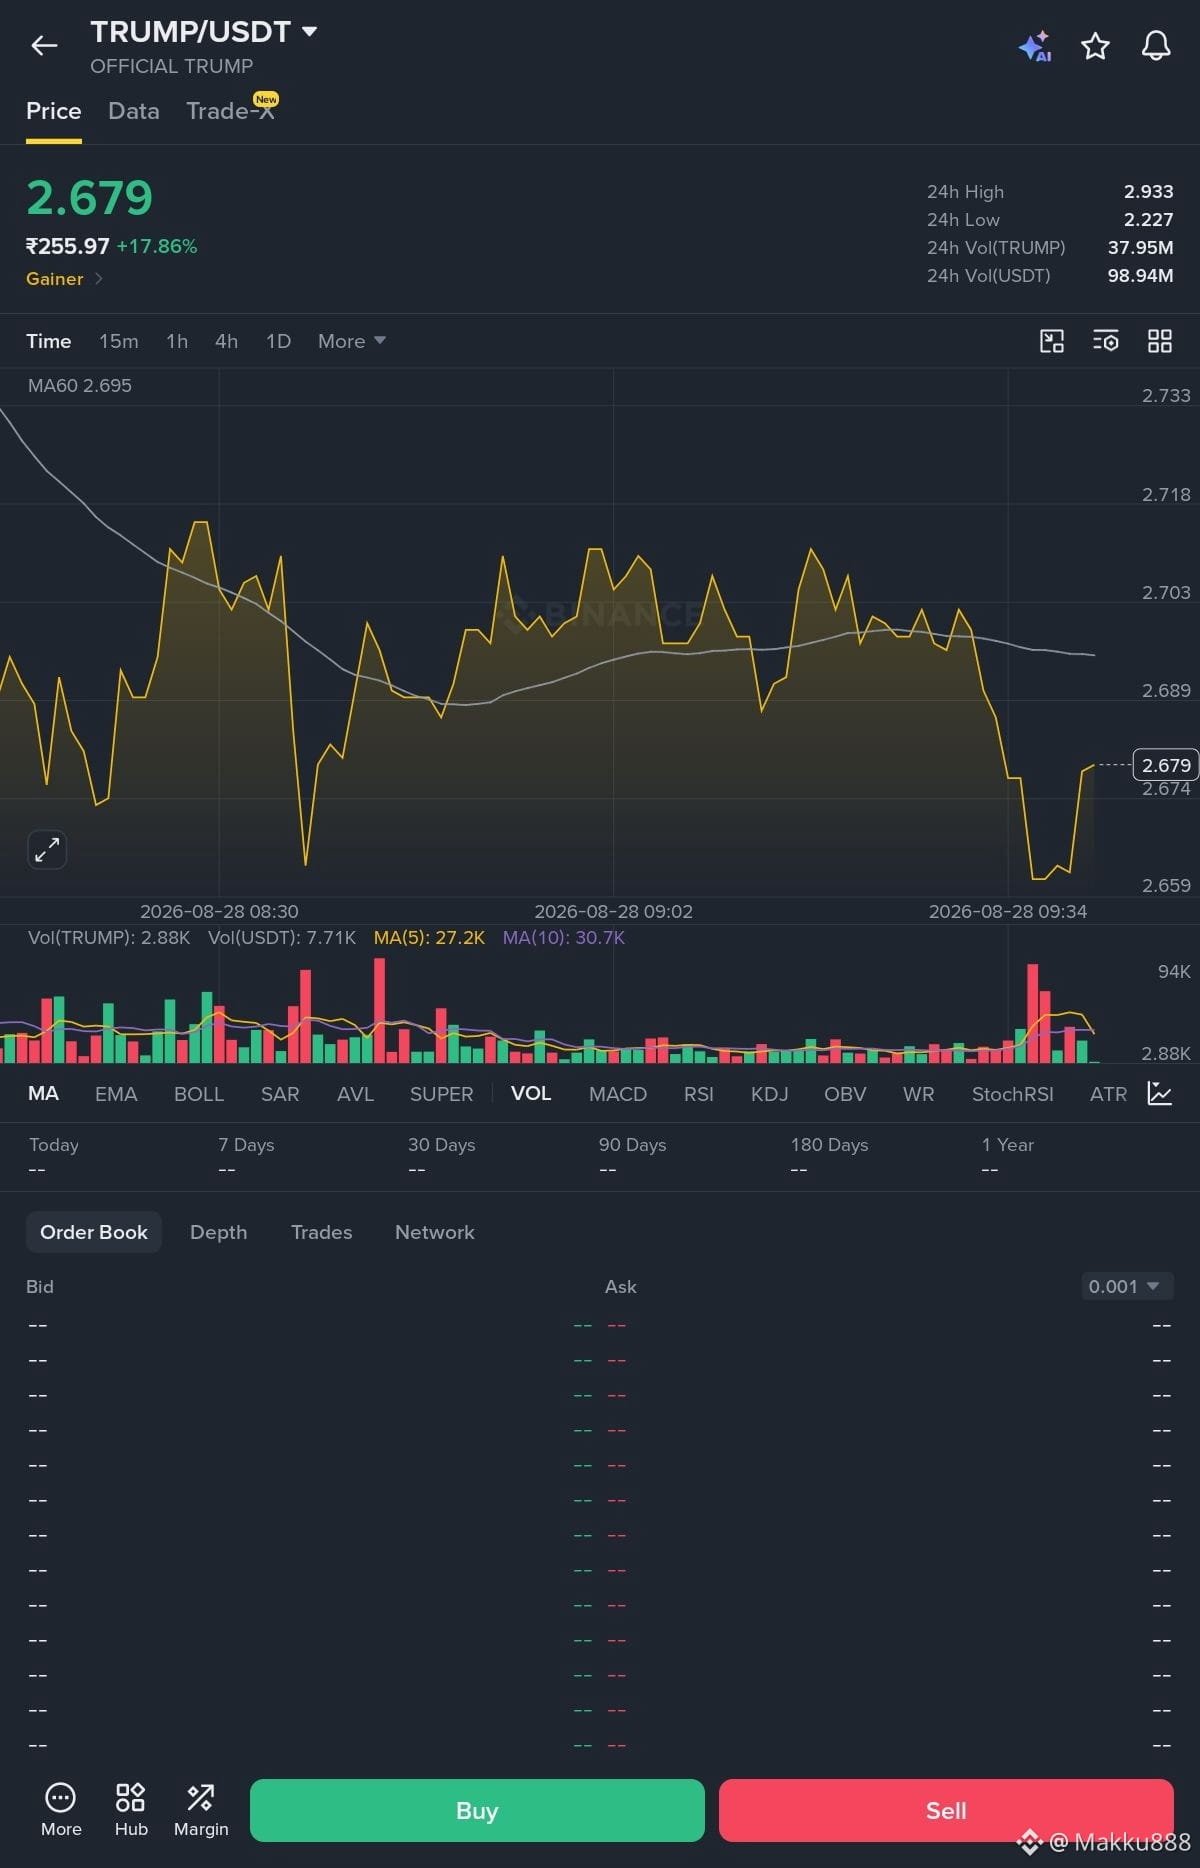Select the 15m chart interval
Viewport: 1200px width, 1868px height.
pos(119,341)
